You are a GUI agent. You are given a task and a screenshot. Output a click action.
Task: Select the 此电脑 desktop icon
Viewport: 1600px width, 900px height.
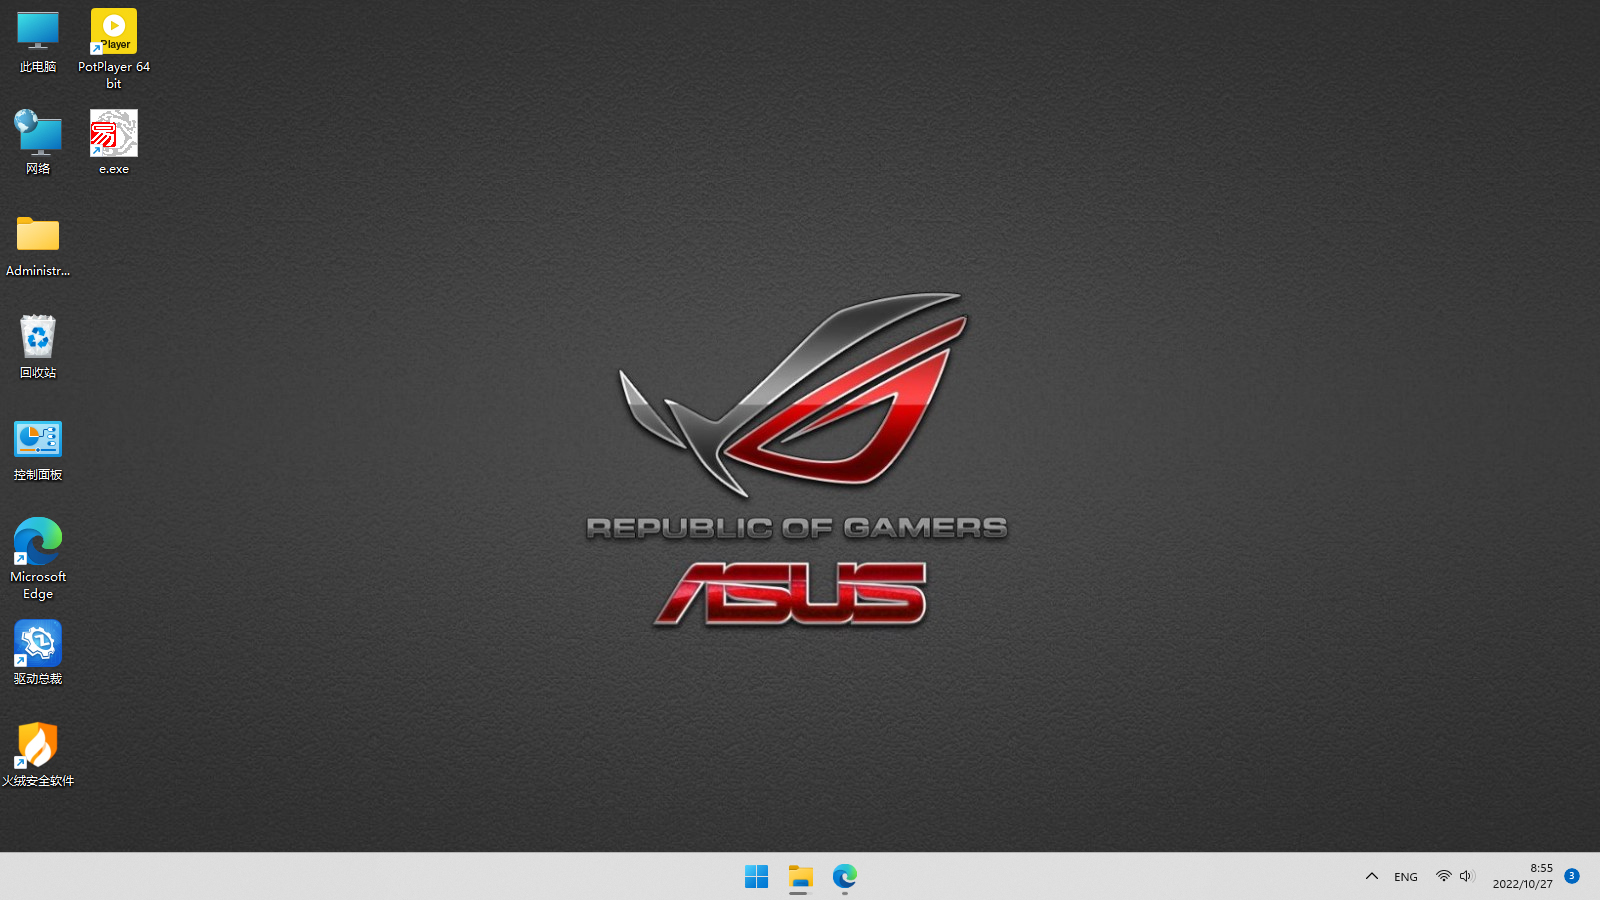click(x=38, y=42)
